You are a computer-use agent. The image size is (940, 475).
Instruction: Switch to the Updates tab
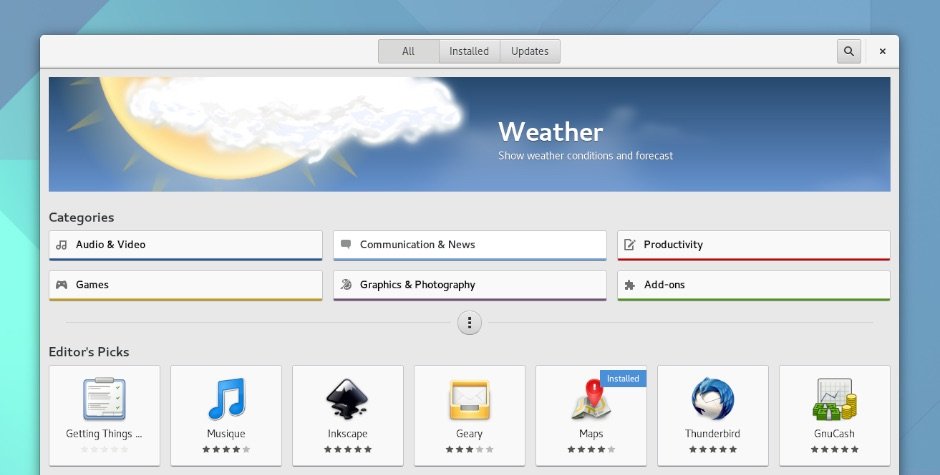tap(530, 52)
